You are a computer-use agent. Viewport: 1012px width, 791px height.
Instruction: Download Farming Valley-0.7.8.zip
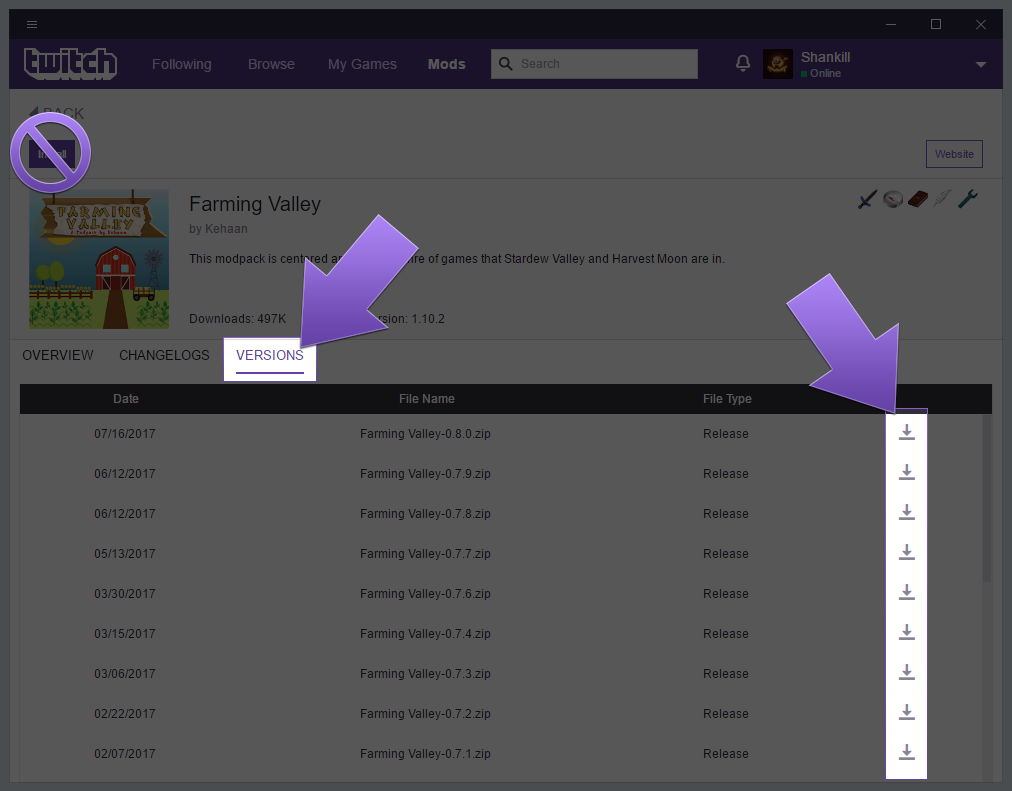click(x=907, y=512)
